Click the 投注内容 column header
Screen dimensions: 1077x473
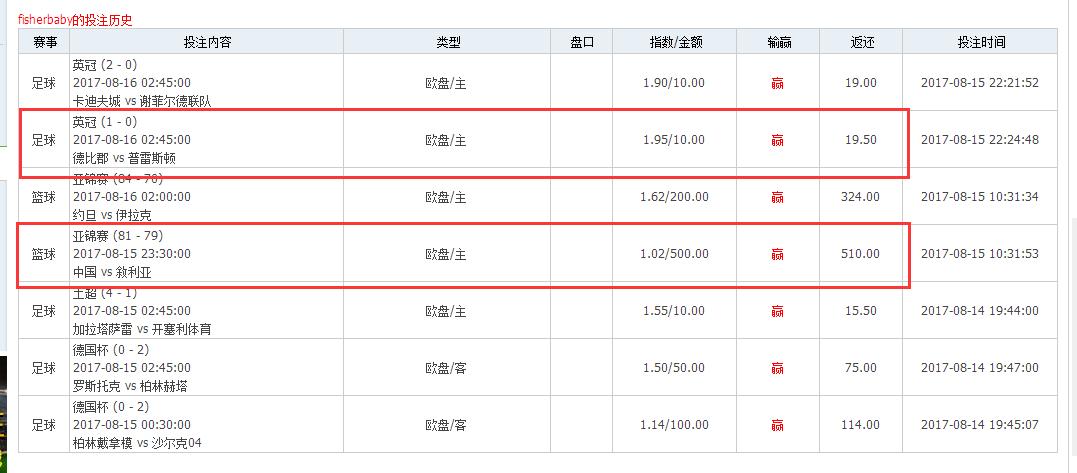(207, 42)
